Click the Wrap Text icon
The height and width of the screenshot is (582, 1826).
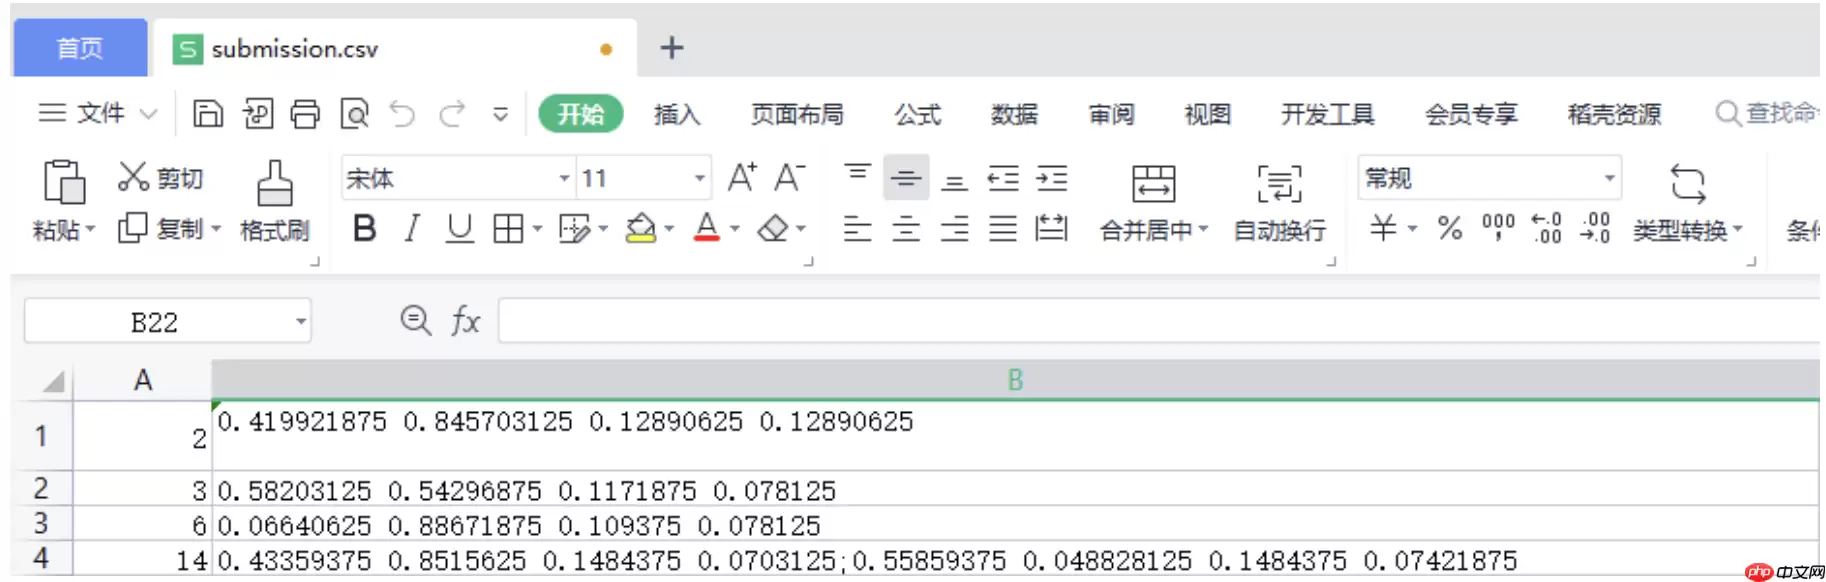point(1279,184)
